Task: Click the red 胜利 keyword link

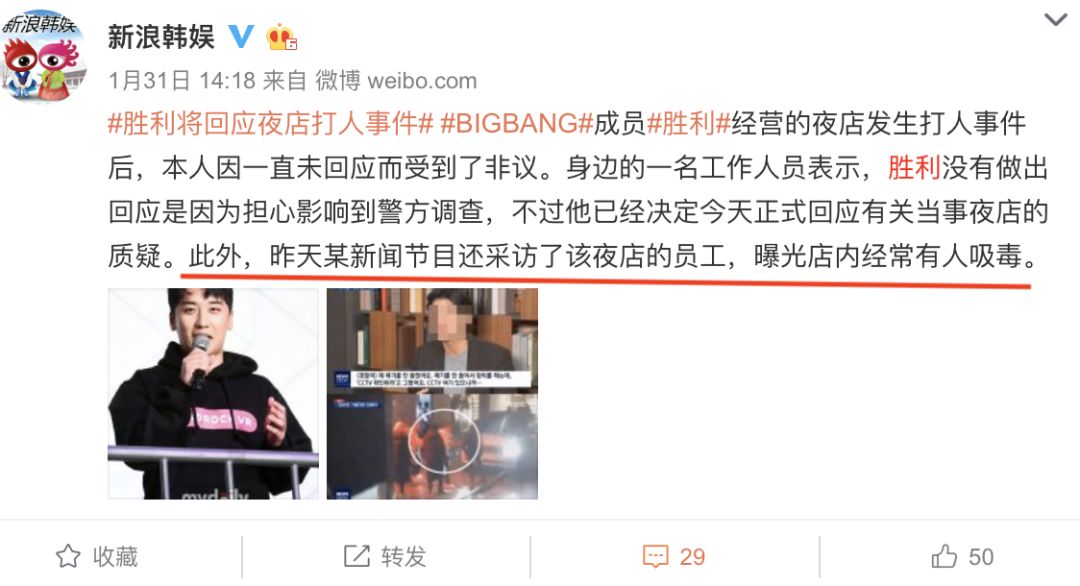Action: (914, 168)
